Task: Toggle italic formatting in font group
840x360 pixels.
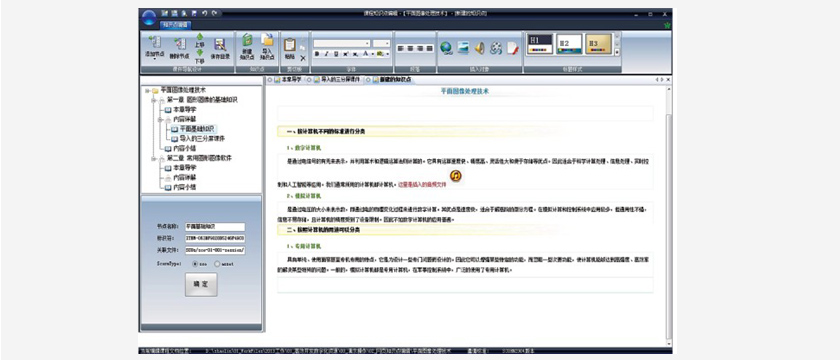Action: (326, 54)
